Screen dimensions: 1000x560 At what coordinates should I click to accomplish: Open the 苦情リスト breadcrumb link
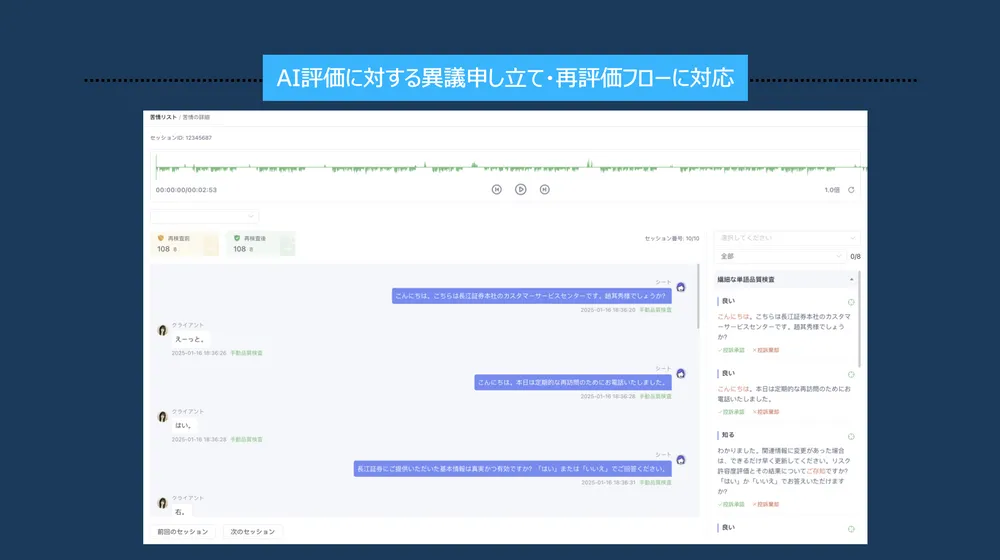click(x=163, y=117)
